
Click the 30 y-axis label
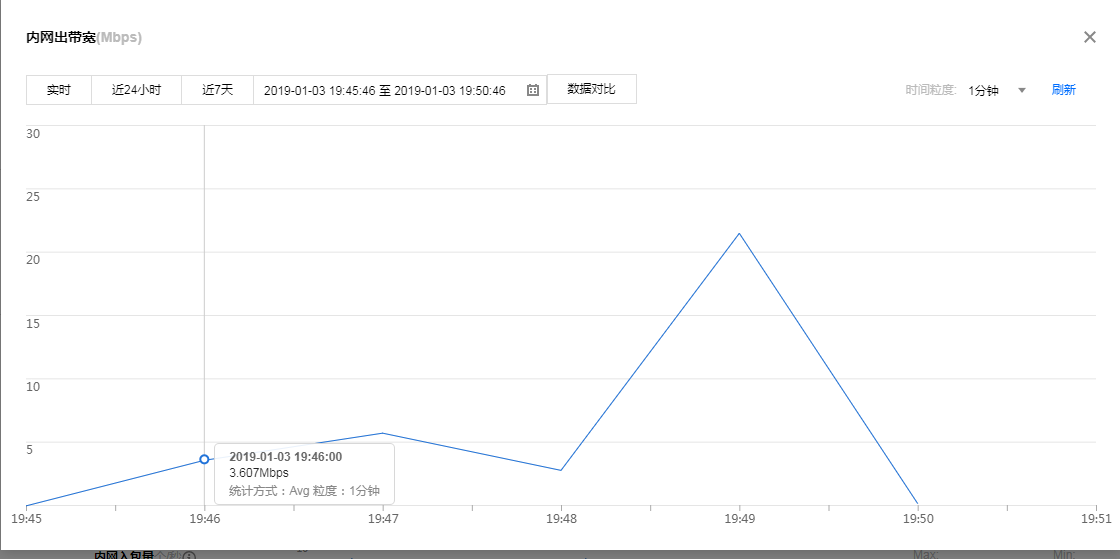coord(32,134)
